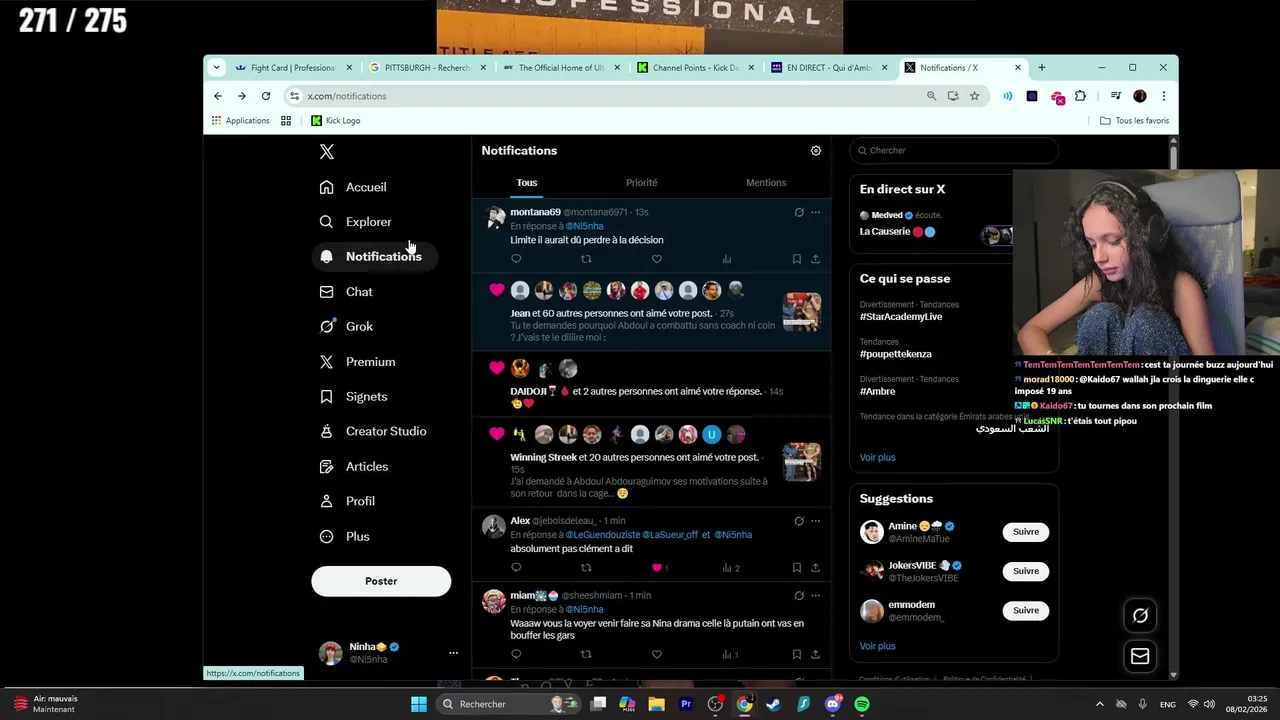Select the Tous tab
This screenshot has height=720, width=1280.
(x=527, y=183)
